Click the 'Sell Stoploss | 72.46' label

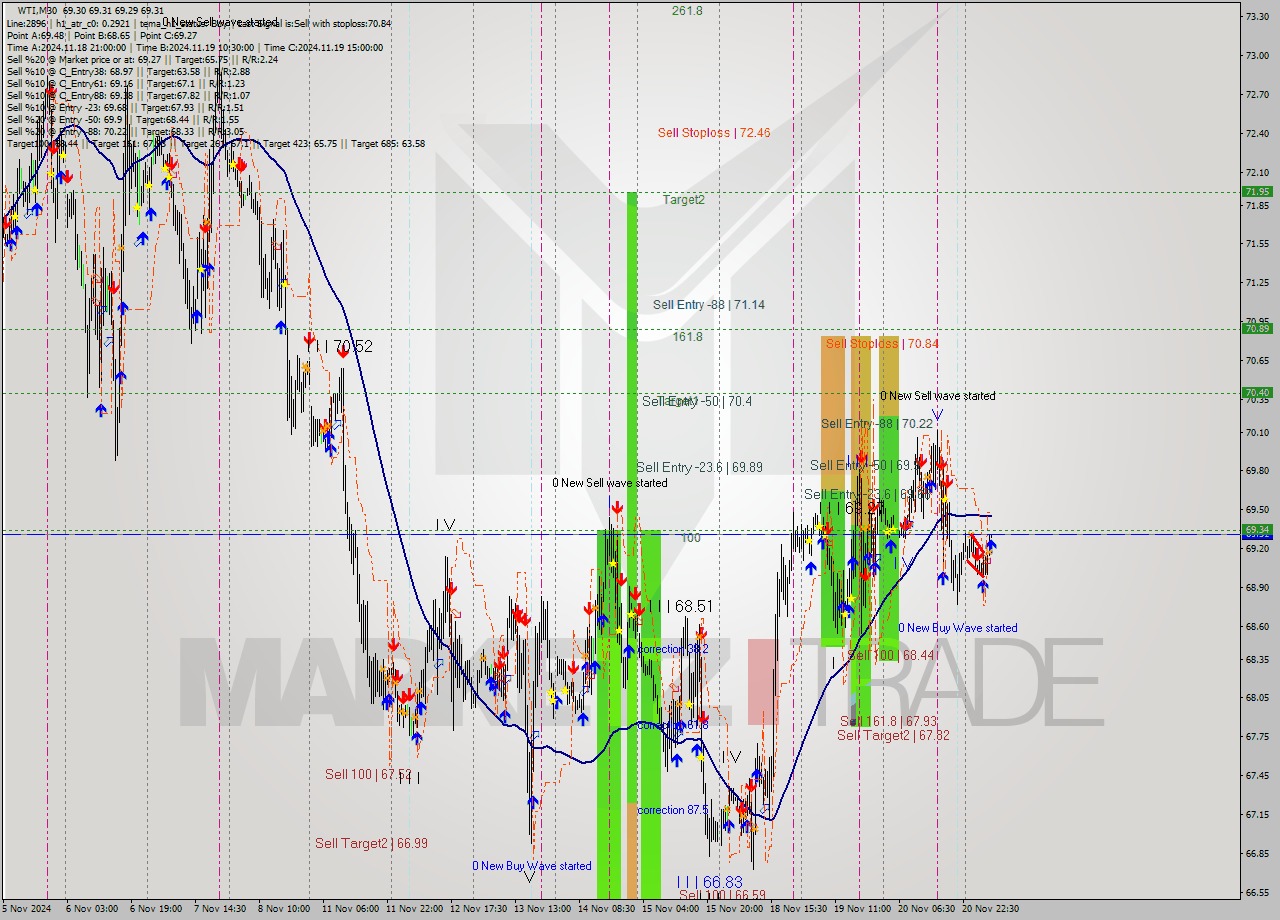[714, 132]
